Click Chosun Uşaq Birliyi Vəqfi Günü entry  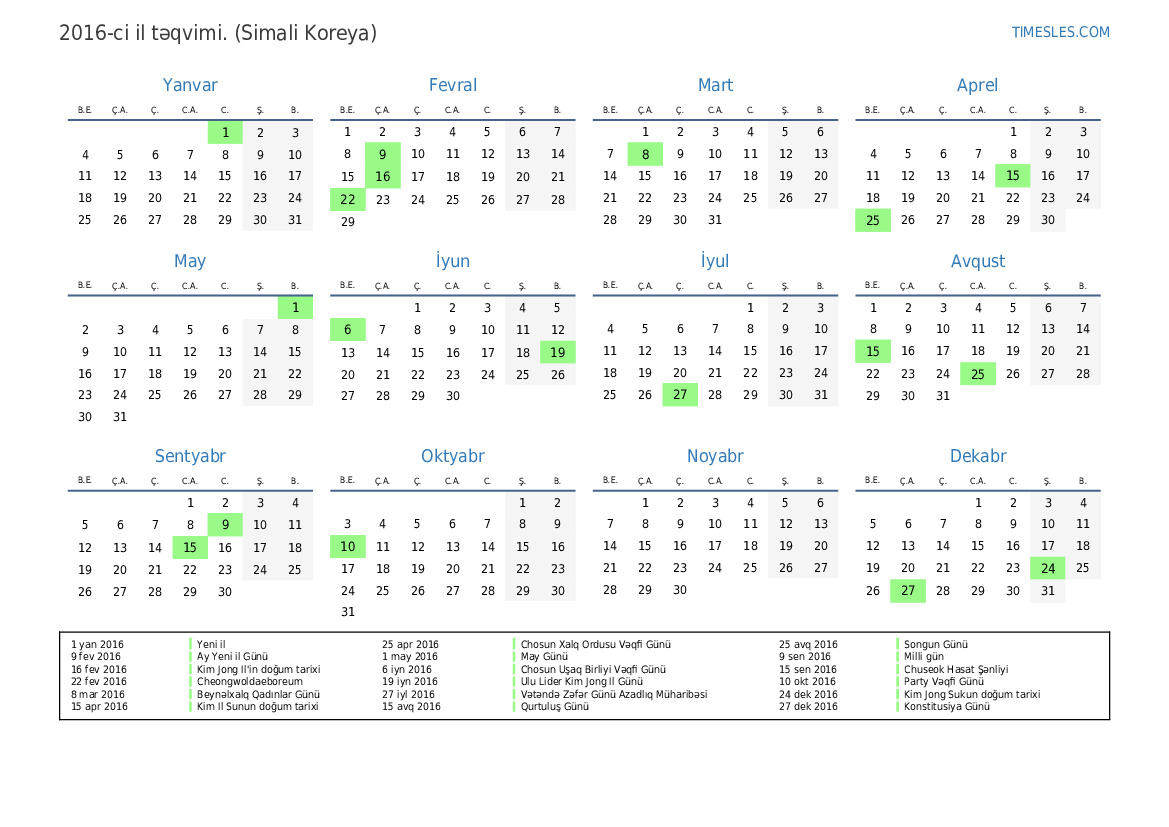pos(593,670)
